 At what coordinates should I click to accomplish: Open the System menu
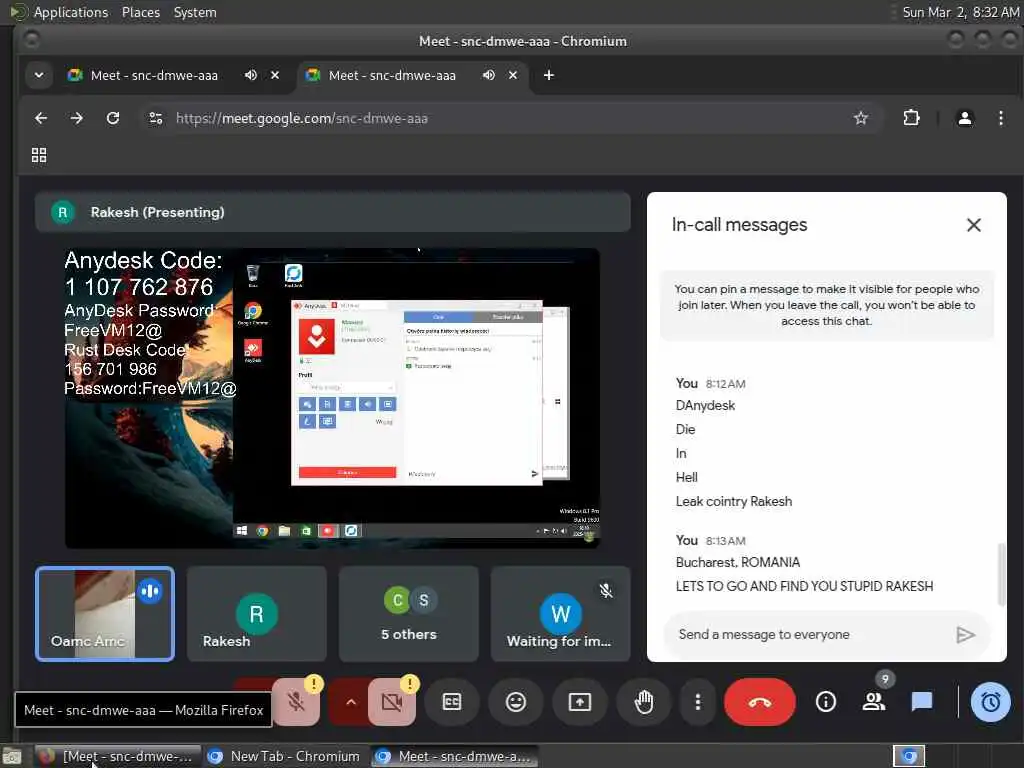[195, 12]
